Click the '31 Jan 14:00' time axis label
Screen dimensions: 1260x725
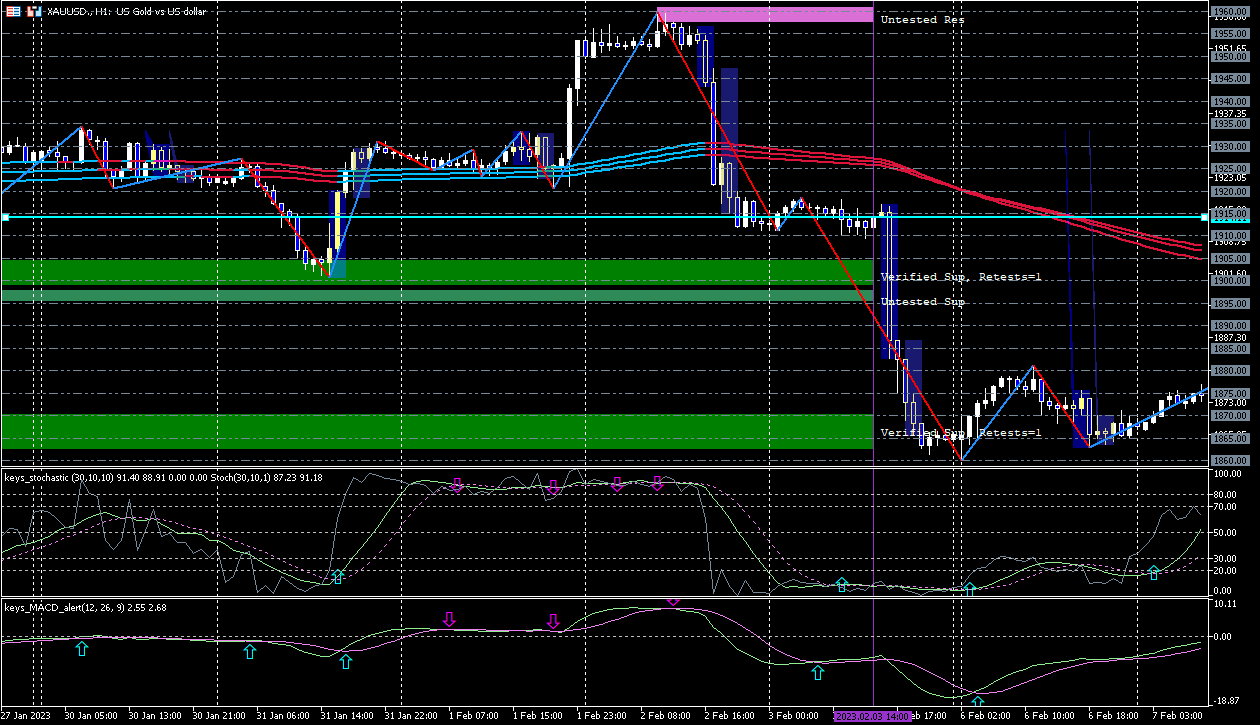point(346,716)
